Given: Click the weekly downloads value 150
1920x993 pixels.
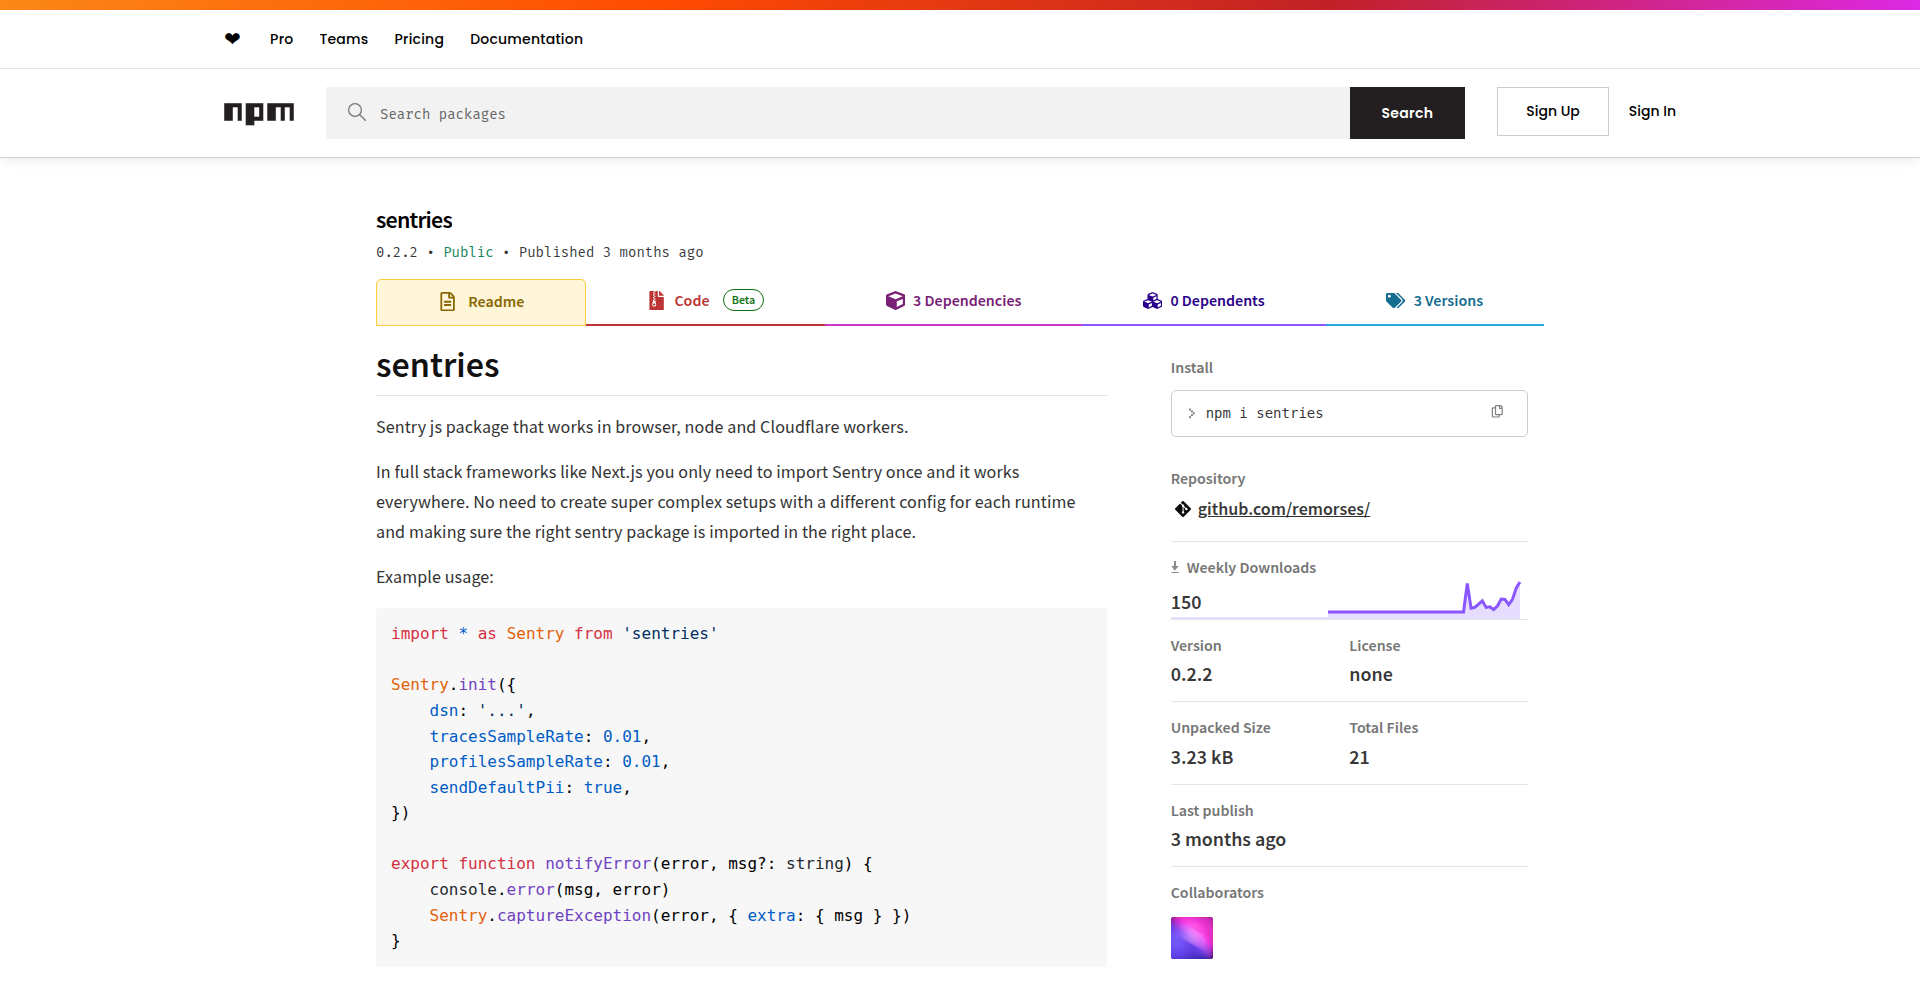Looking at the screenshot, I should pyautogui.click(x=1186, y=602).
